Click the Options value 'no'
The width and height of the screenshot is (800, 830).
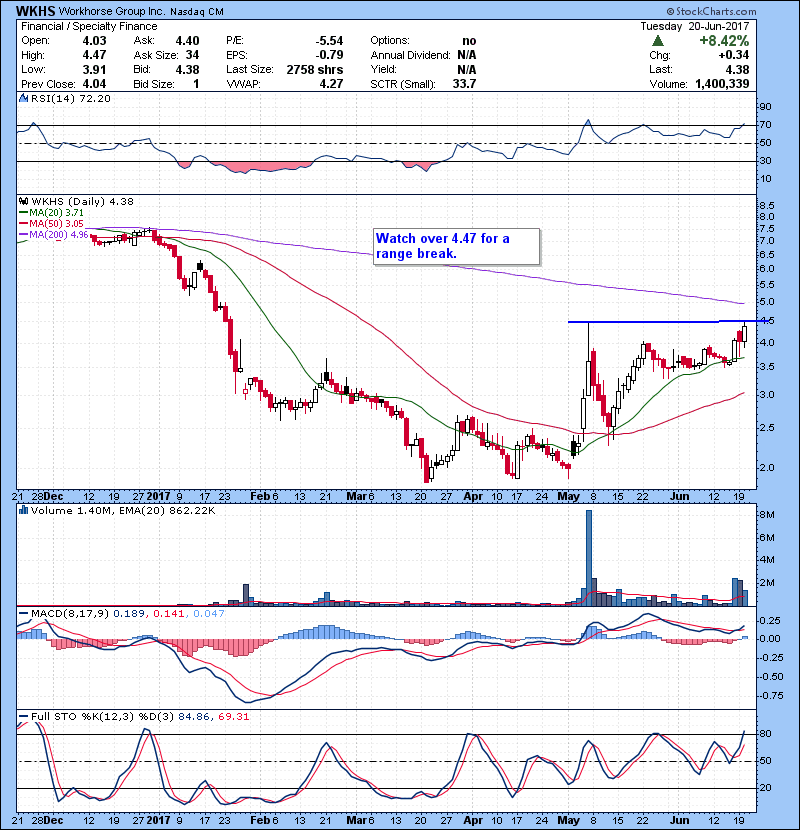click(469, 41)
